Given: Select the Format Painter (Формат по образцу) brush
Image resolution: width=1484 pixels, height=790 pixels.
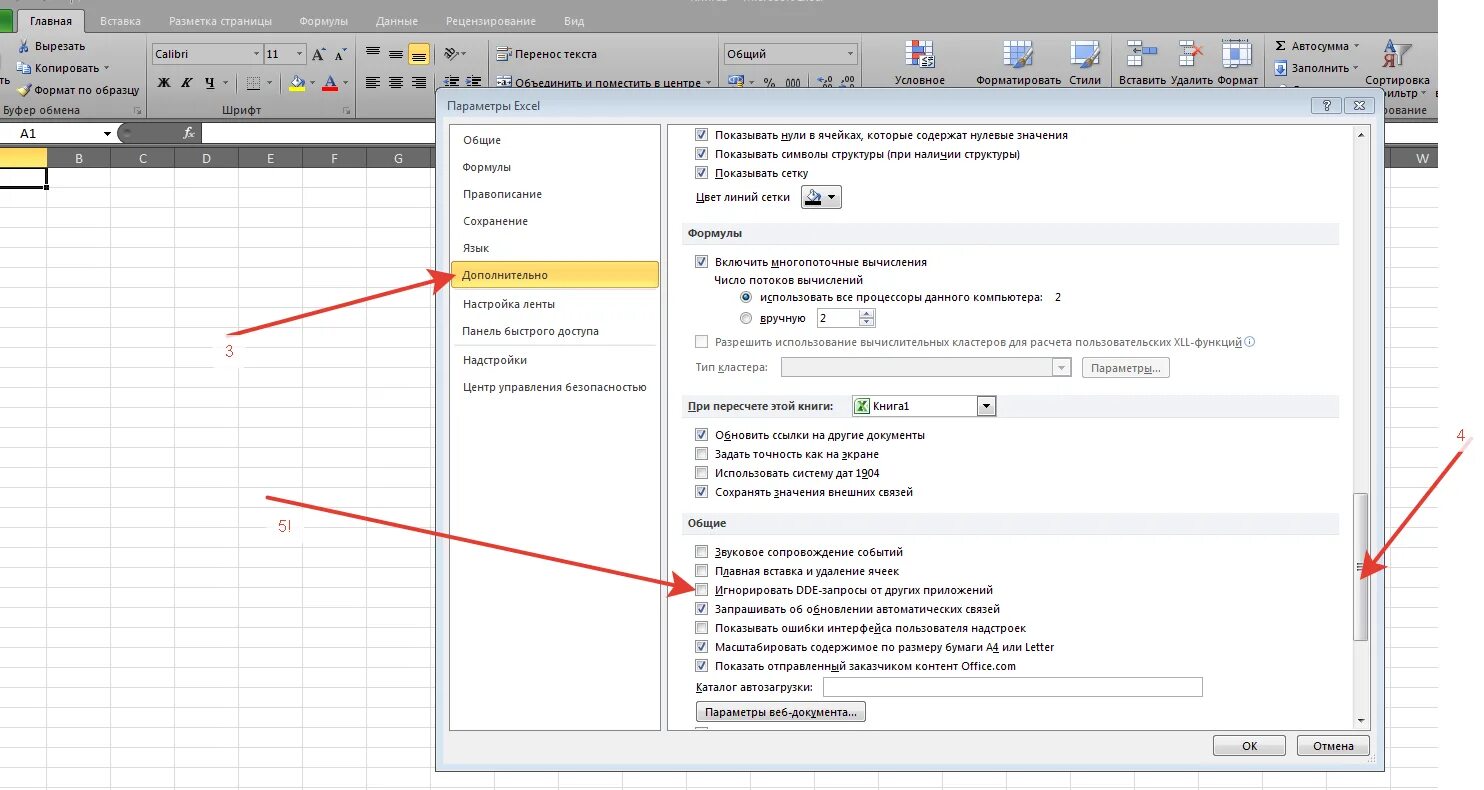Looking at the screenshot, I should (24, 90).
